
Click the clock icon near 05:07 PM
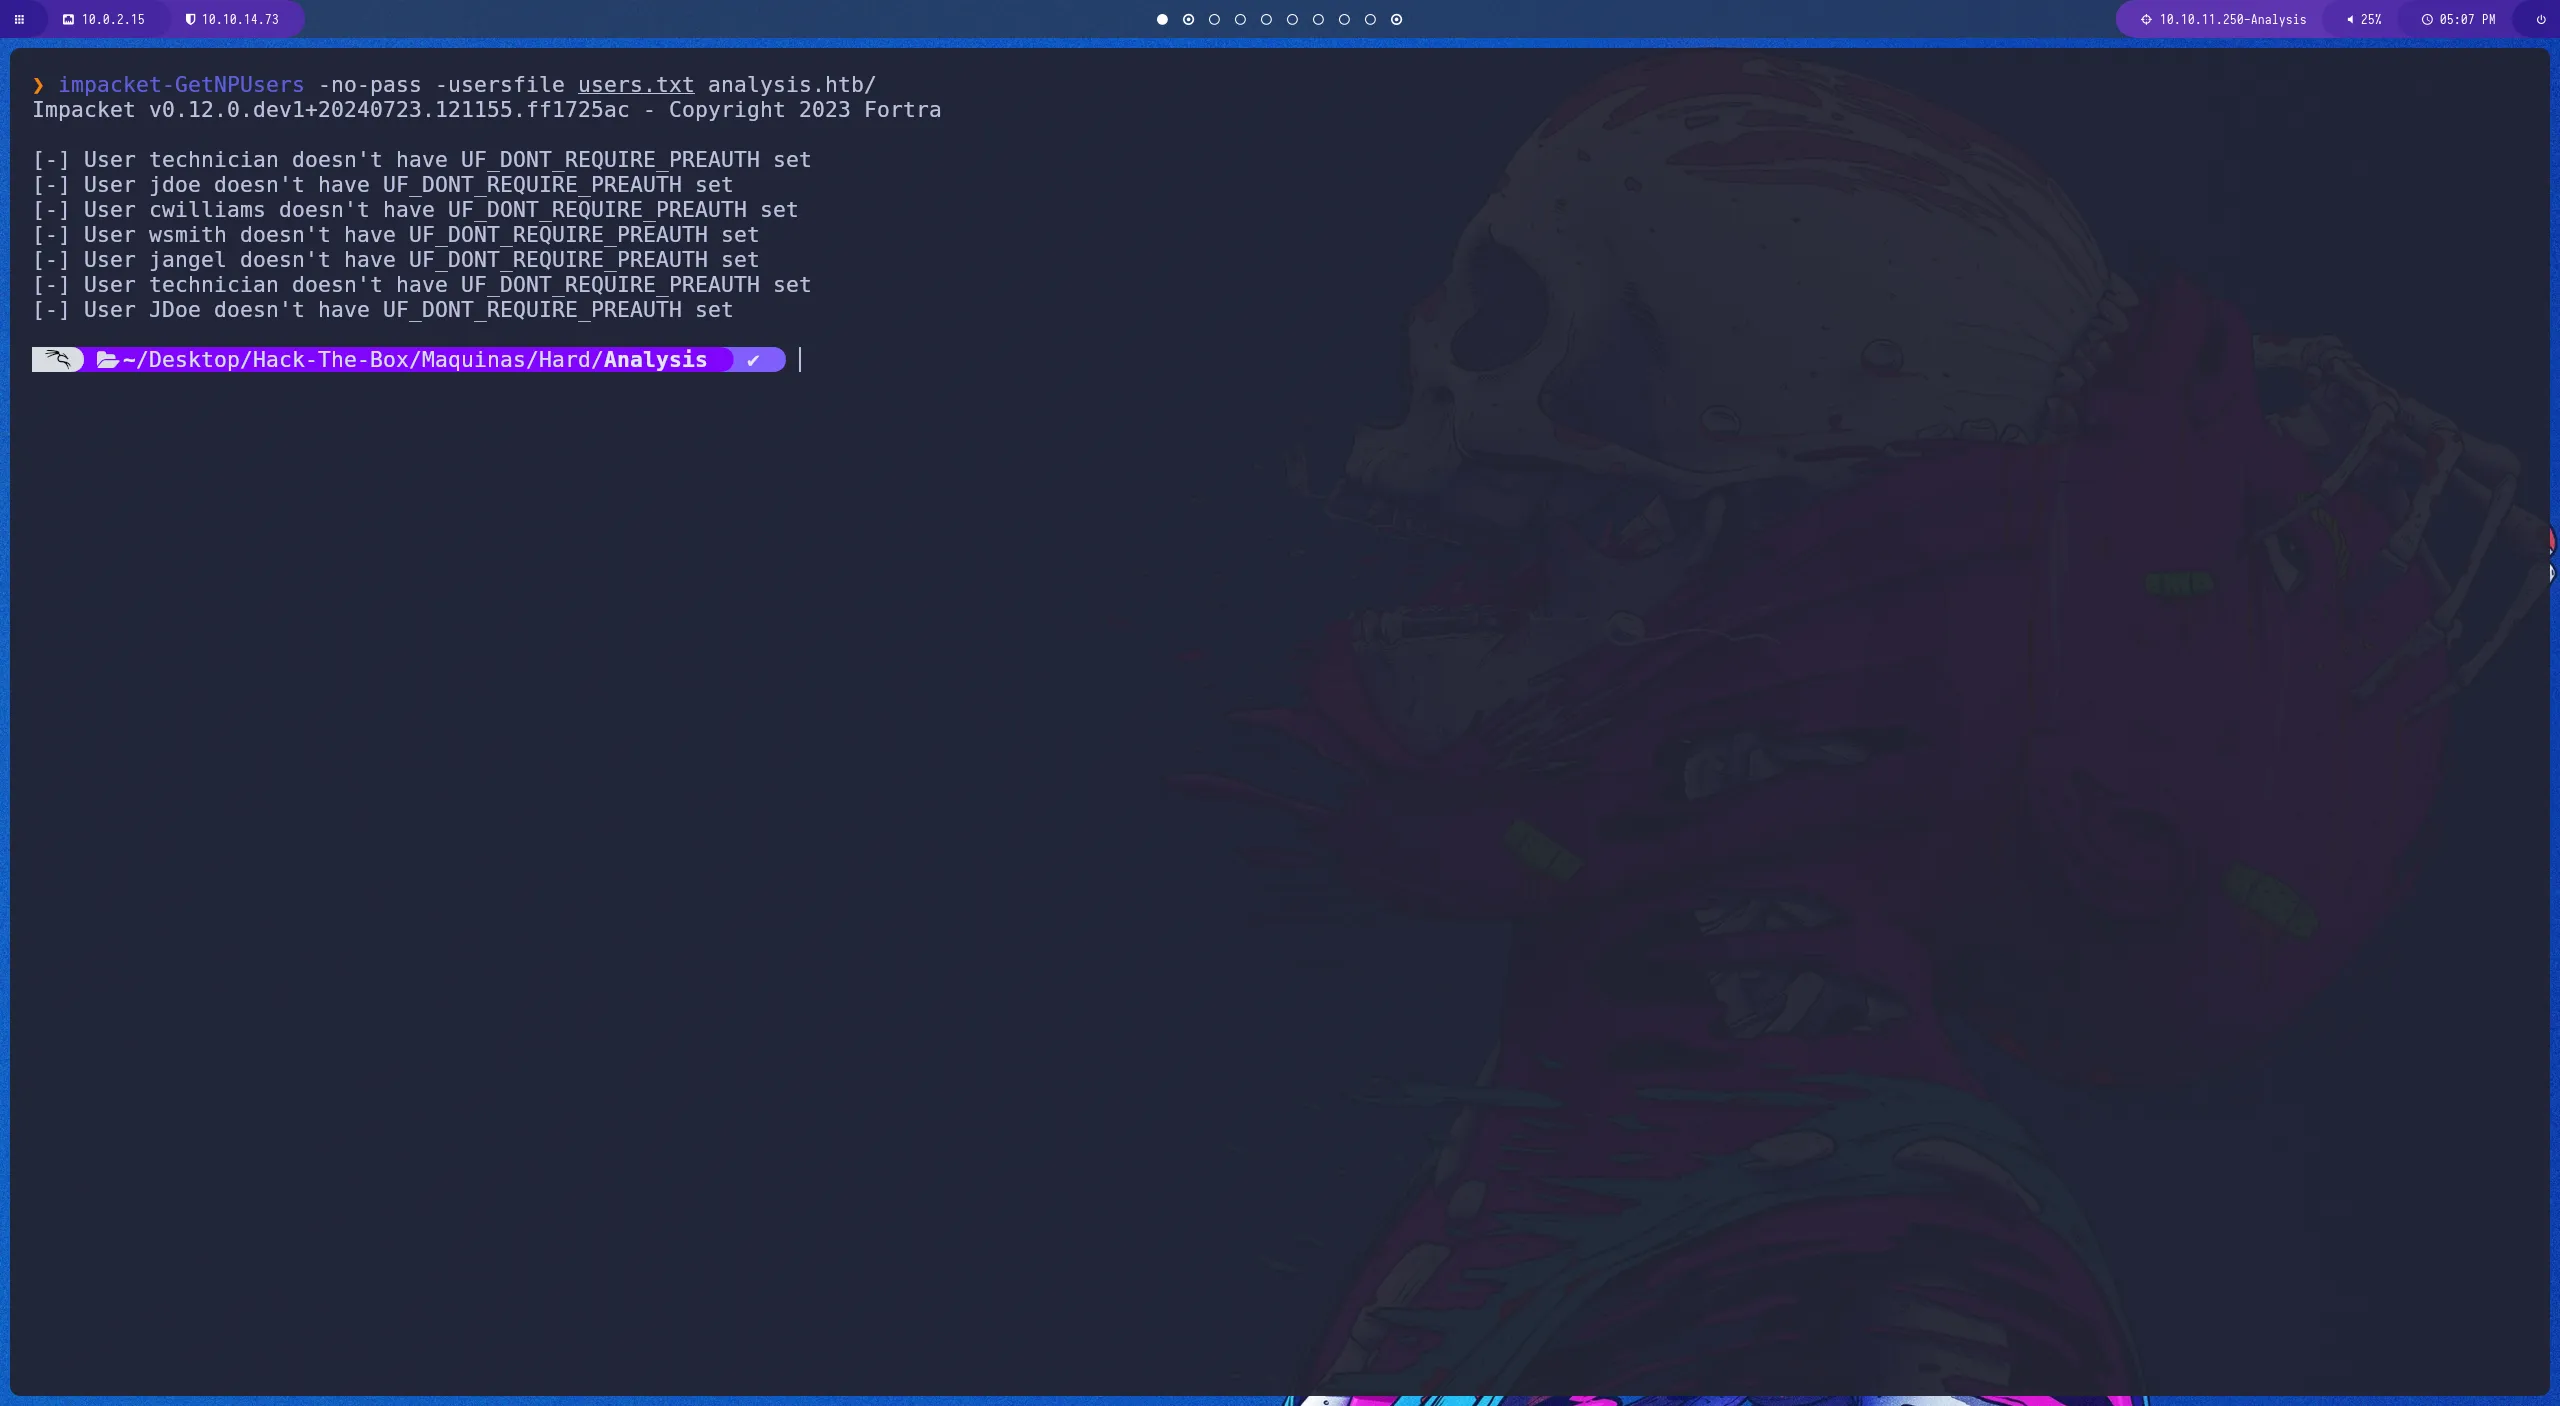tap(2427, 19)
